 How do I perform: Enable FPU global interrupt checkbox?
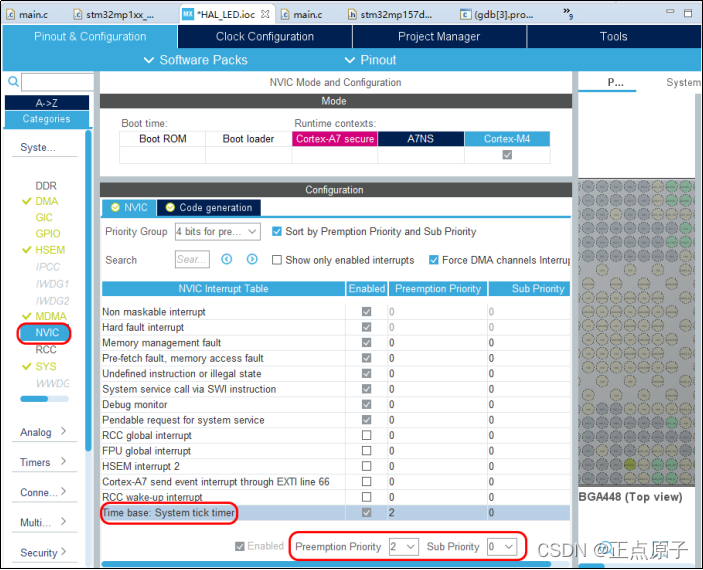[x=366, y=451]
